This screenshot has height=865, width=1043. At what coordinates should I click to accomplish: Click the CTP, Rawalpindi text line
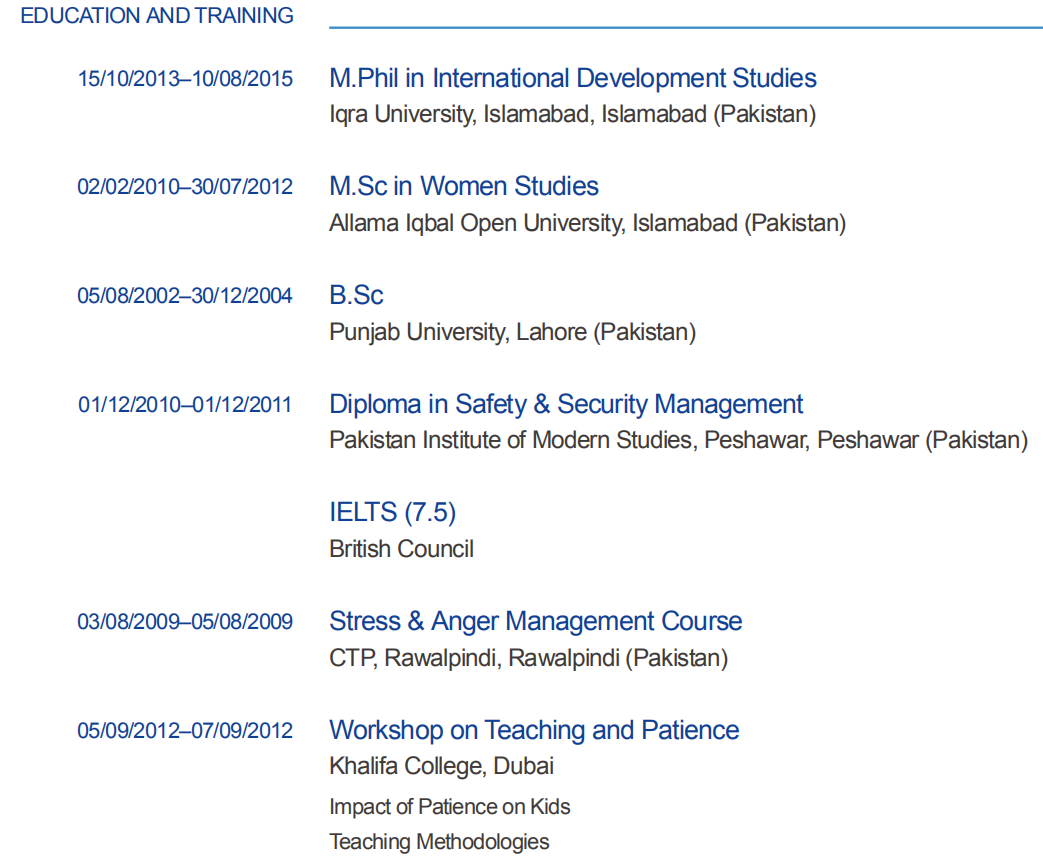(x=528, y=658)
